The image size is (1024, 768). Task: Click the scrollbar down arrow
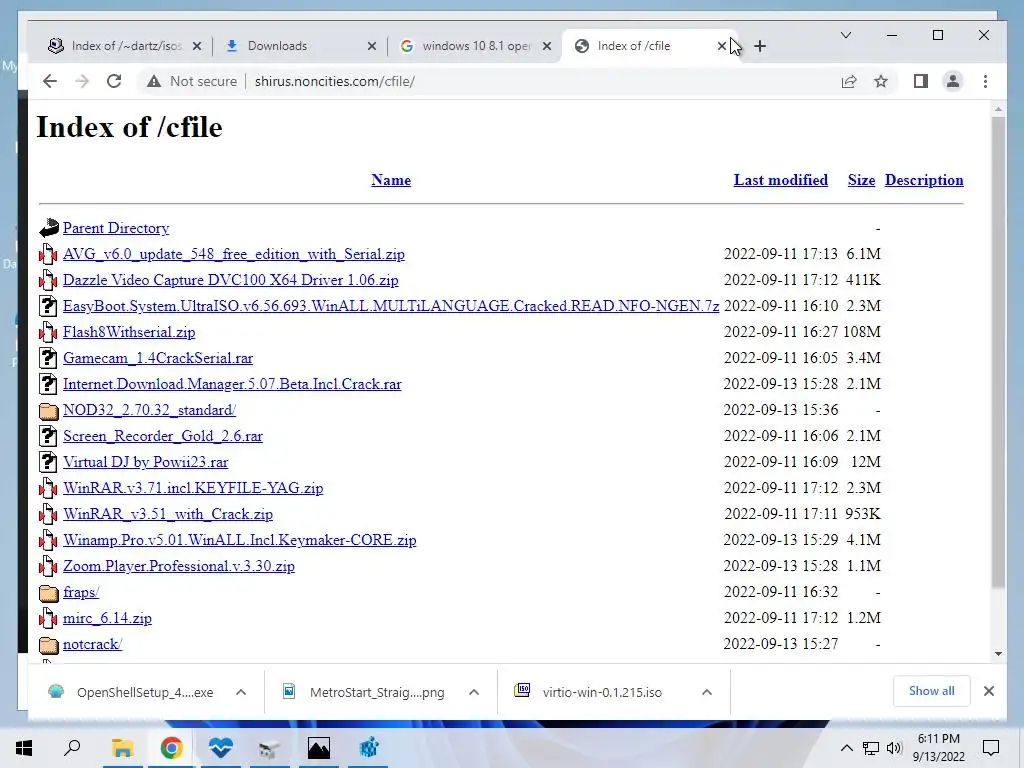pos(998,654)
